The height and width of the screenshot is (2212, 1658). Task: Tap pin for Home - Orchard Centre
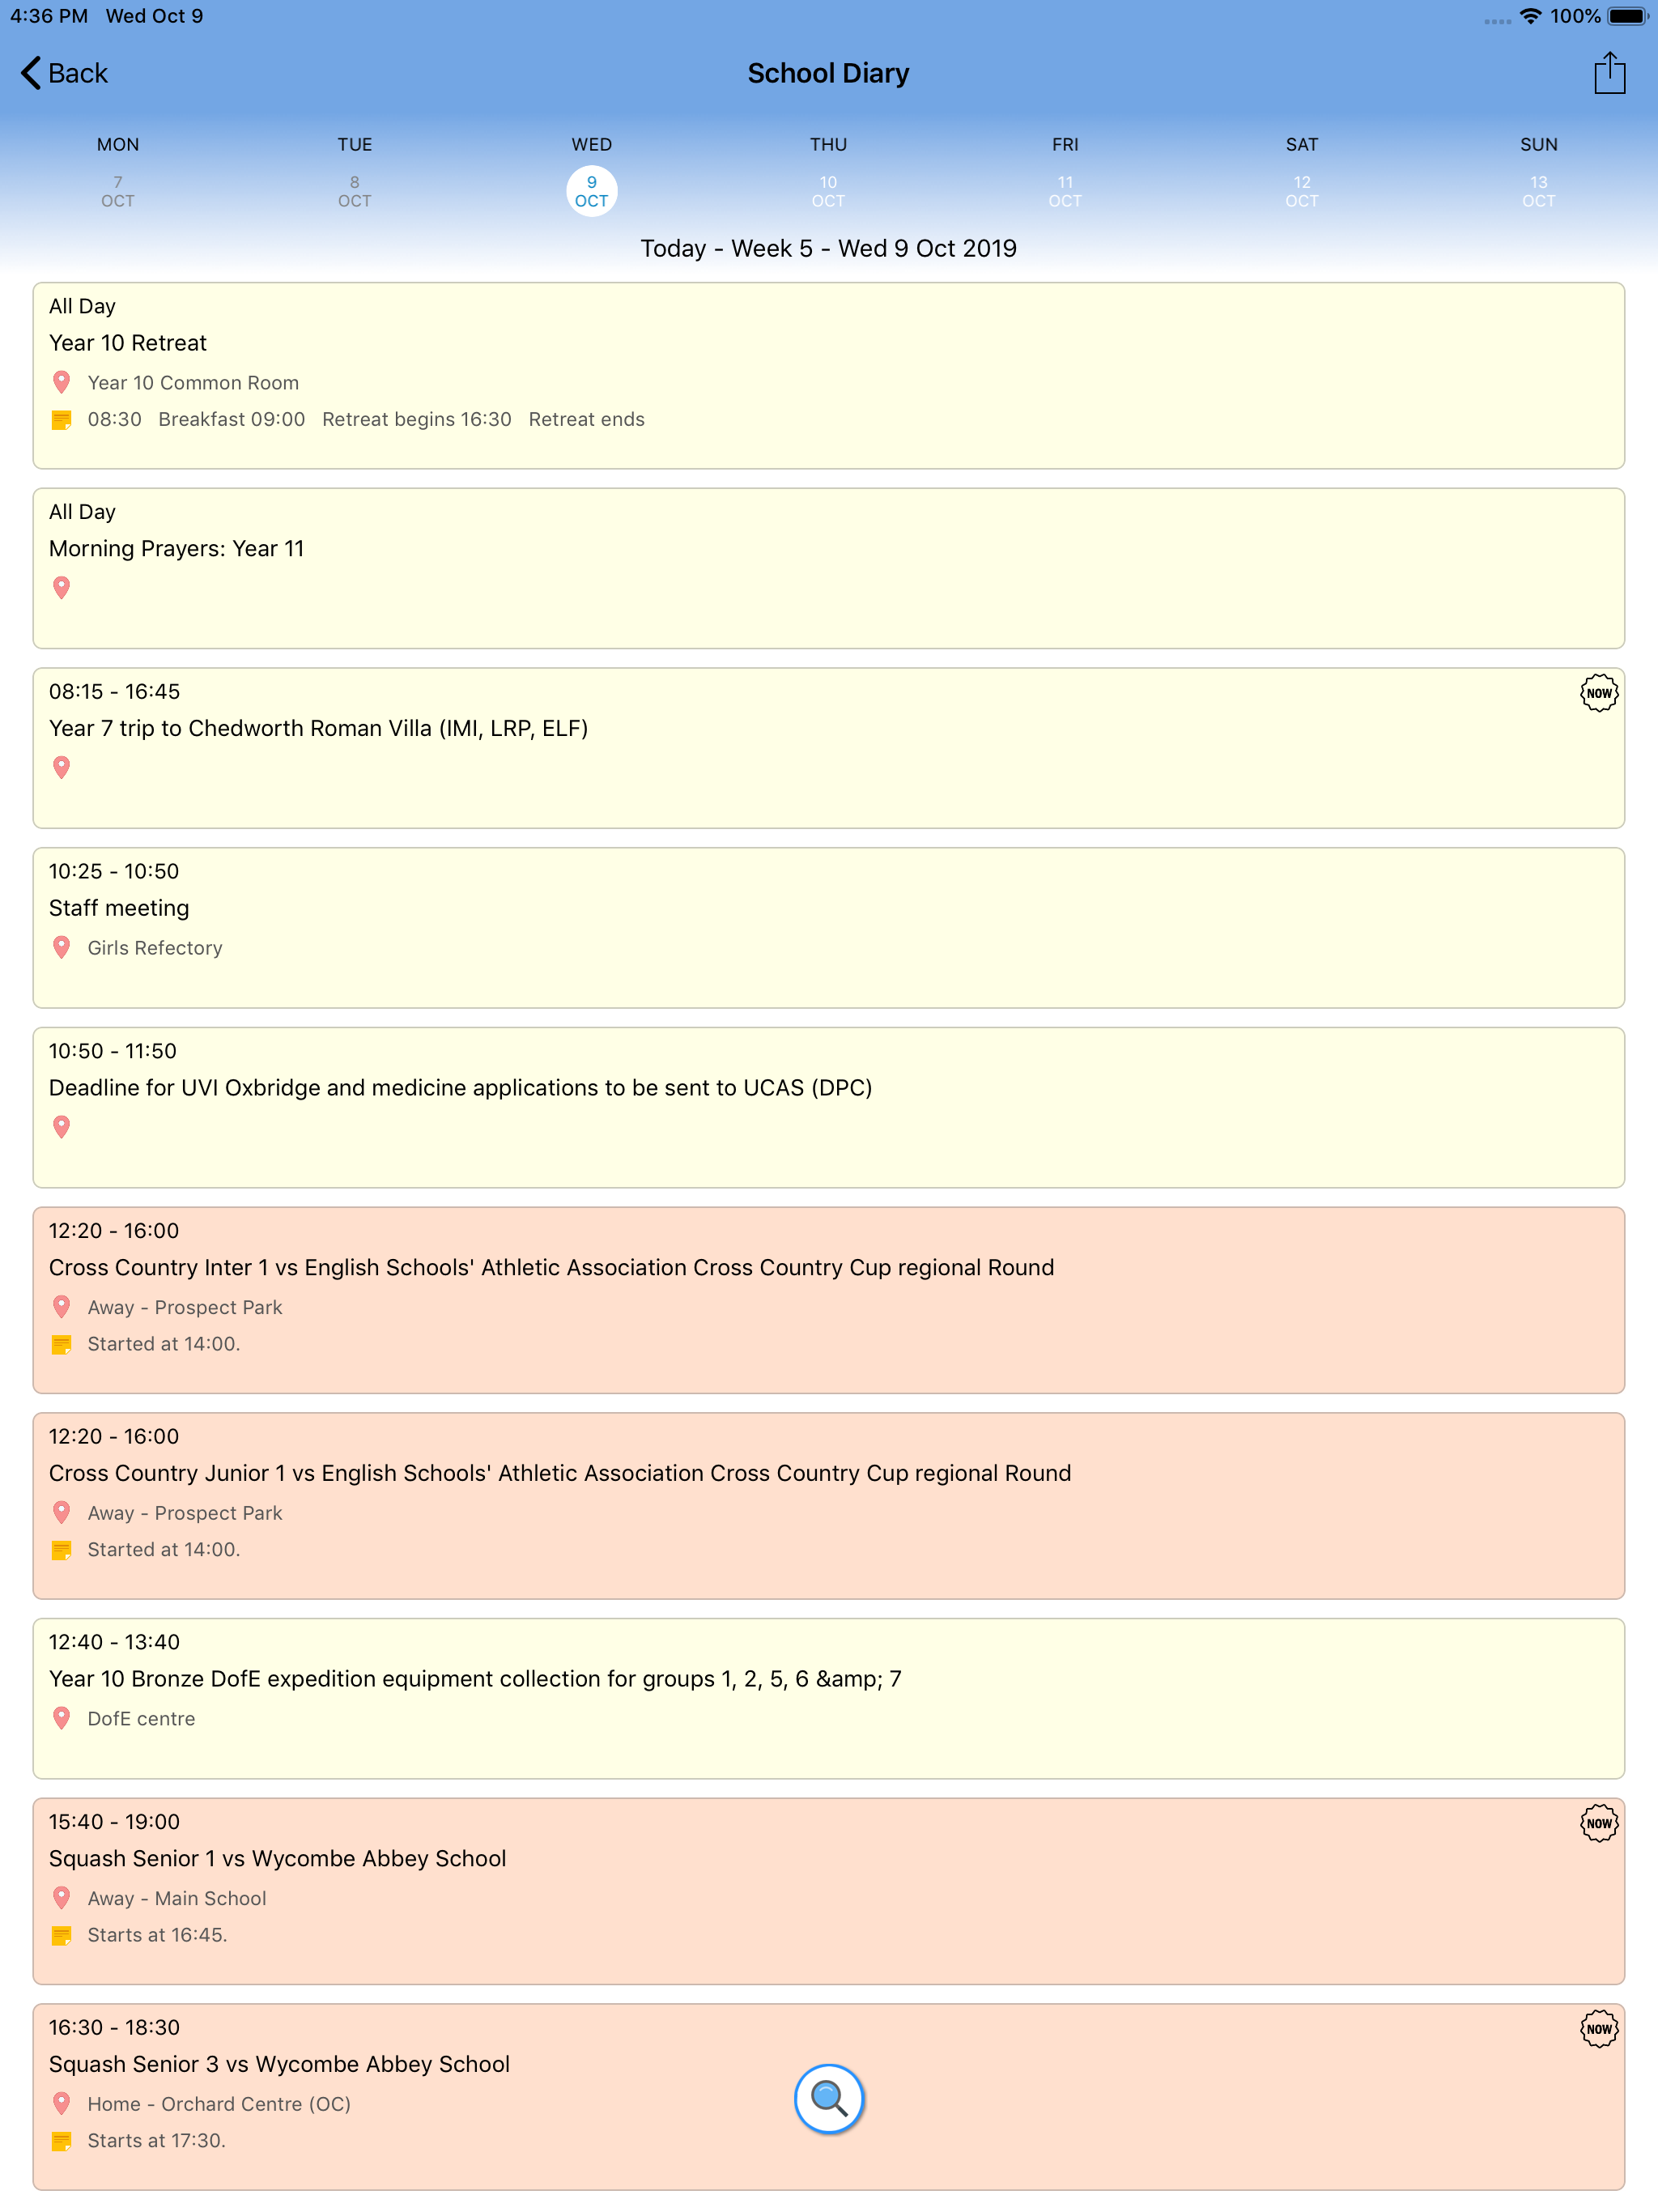[x=61, y=2103]
